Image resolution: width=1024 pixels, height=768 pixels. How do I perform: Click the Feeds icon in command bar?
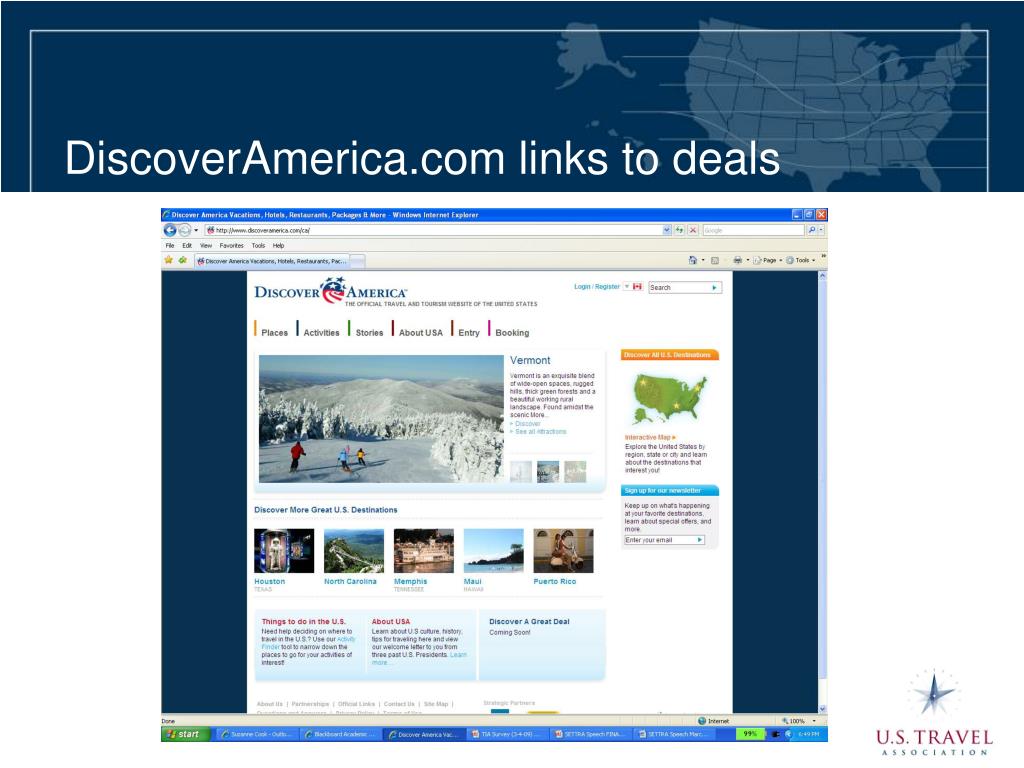click(x=715, y=260)
